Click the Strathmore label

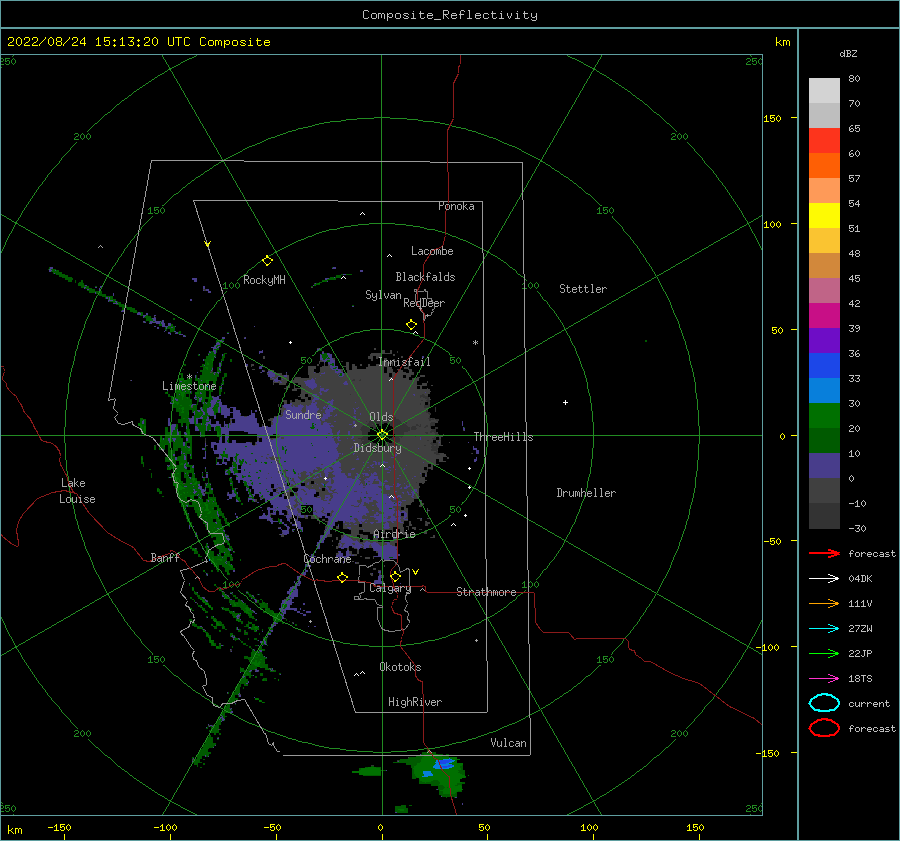tap(486, 592)
